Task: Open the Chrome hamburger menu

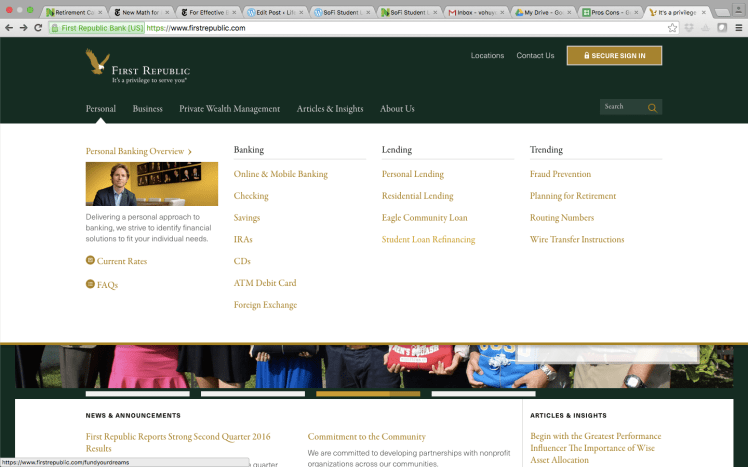Action: click(x=738, y=28)
